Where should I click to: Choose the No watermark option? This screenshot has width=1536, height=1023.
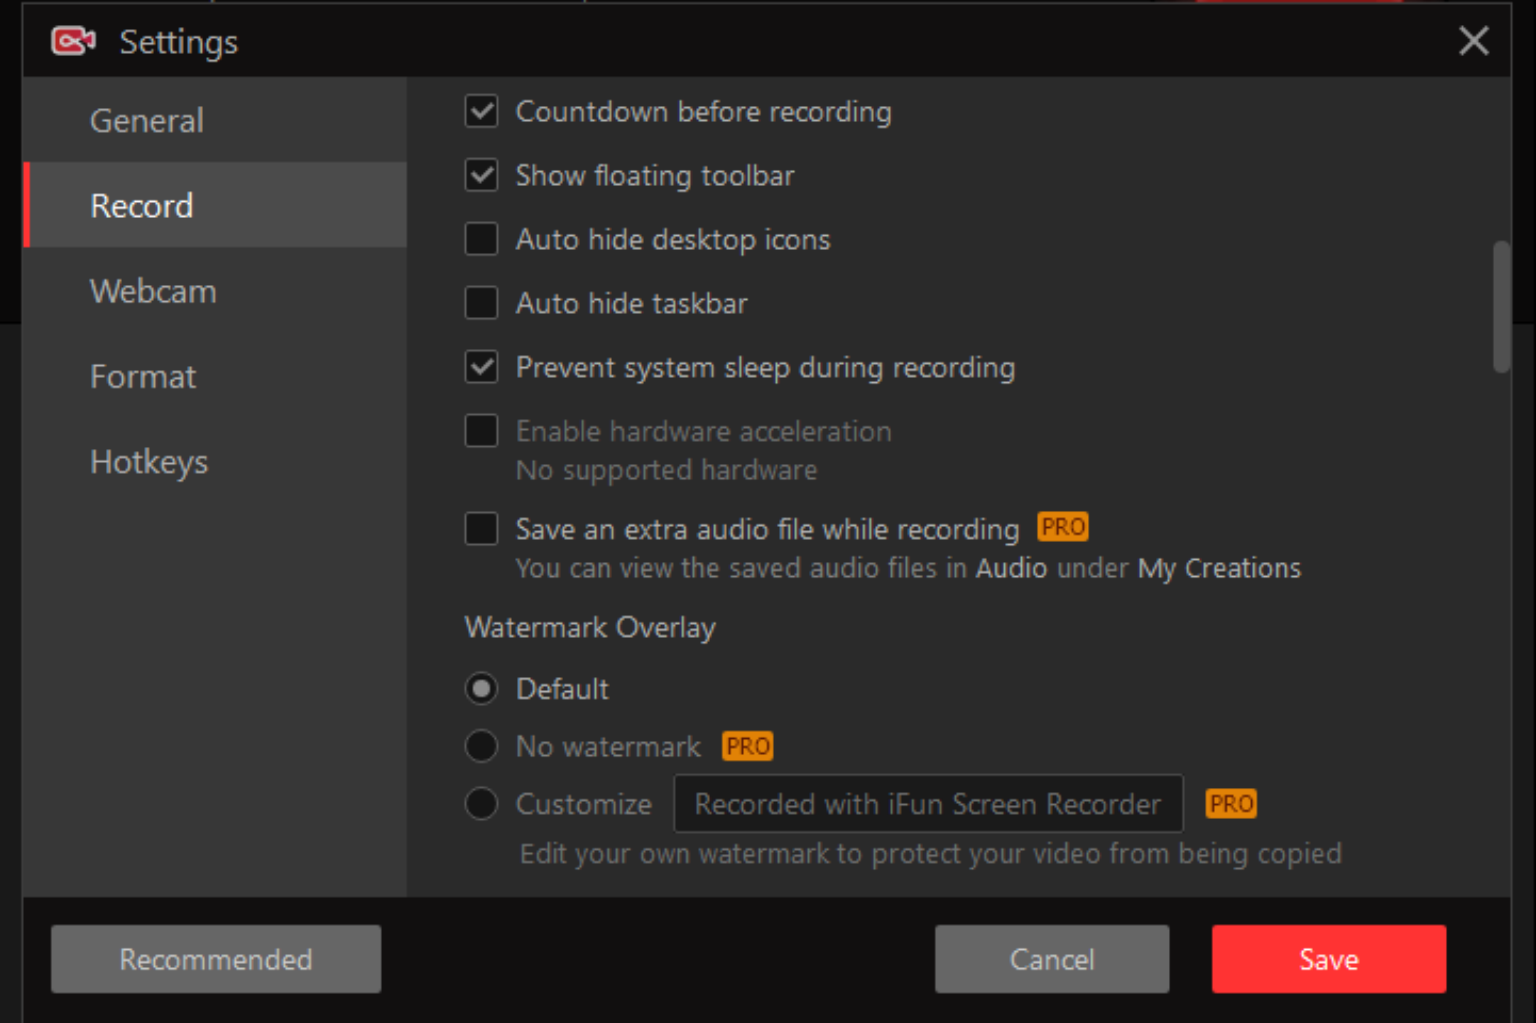pos(481,746)
